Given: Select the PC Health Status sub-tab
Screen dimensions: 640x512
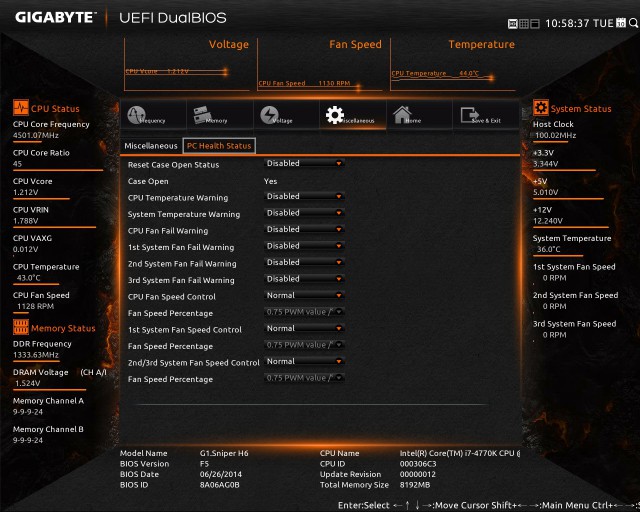Looking at the screenshot, I should point(219,146).
